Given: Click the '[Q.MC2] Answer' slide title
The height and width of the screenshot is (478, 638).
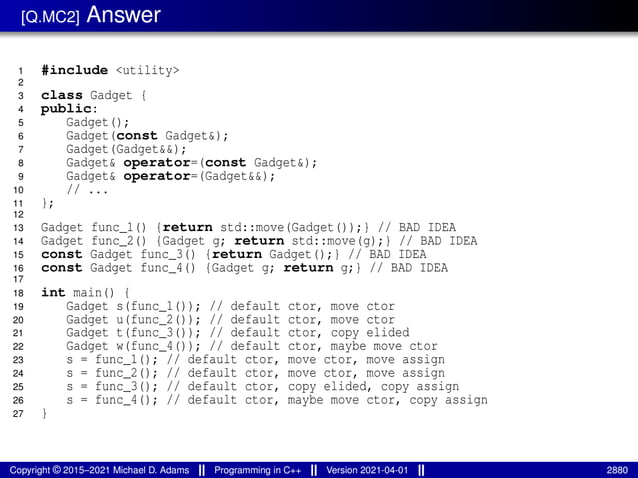Looking at the screenshot, I should point(91,15).
